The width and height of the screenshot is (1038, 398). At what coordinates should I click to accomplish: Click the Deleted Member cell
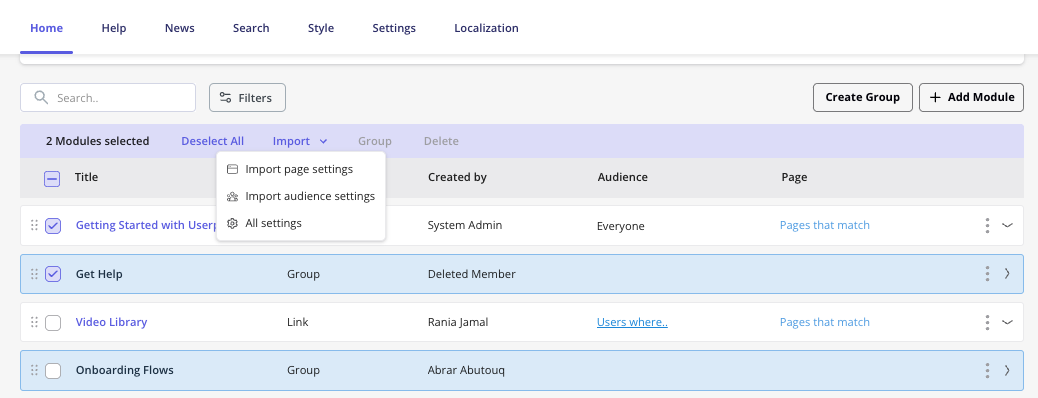click(x=471, y=274)
